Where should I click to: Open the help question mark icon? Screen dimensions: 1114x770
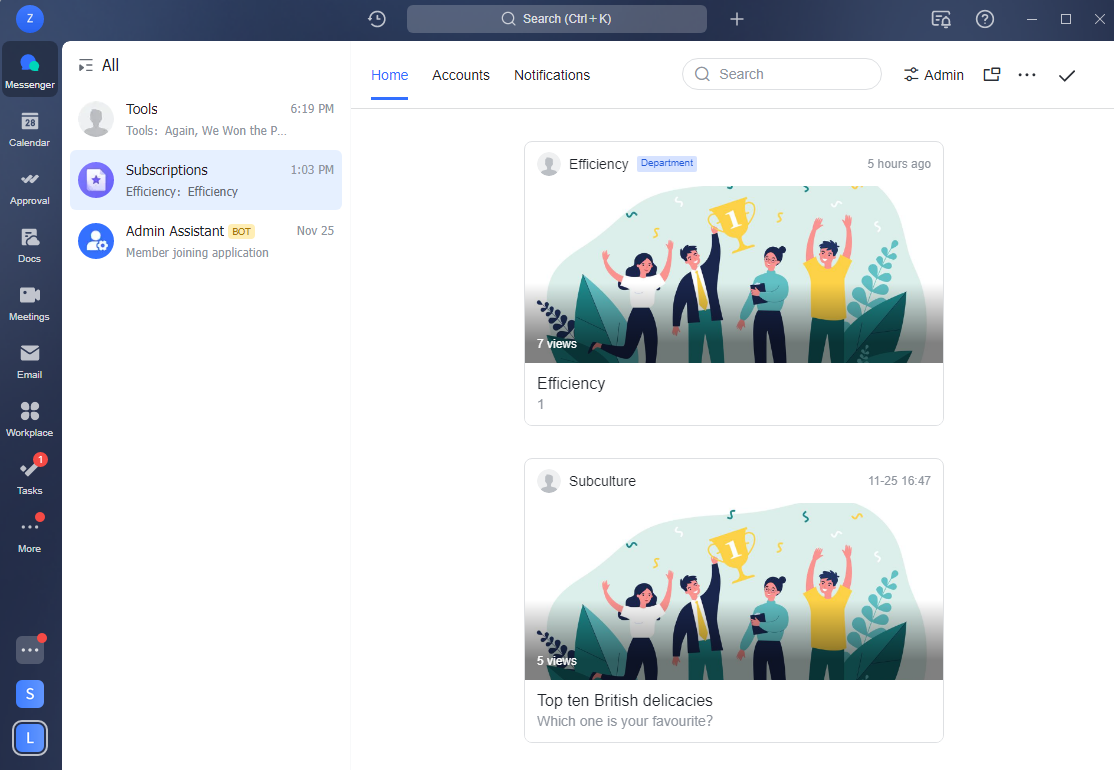coord(985,19)
